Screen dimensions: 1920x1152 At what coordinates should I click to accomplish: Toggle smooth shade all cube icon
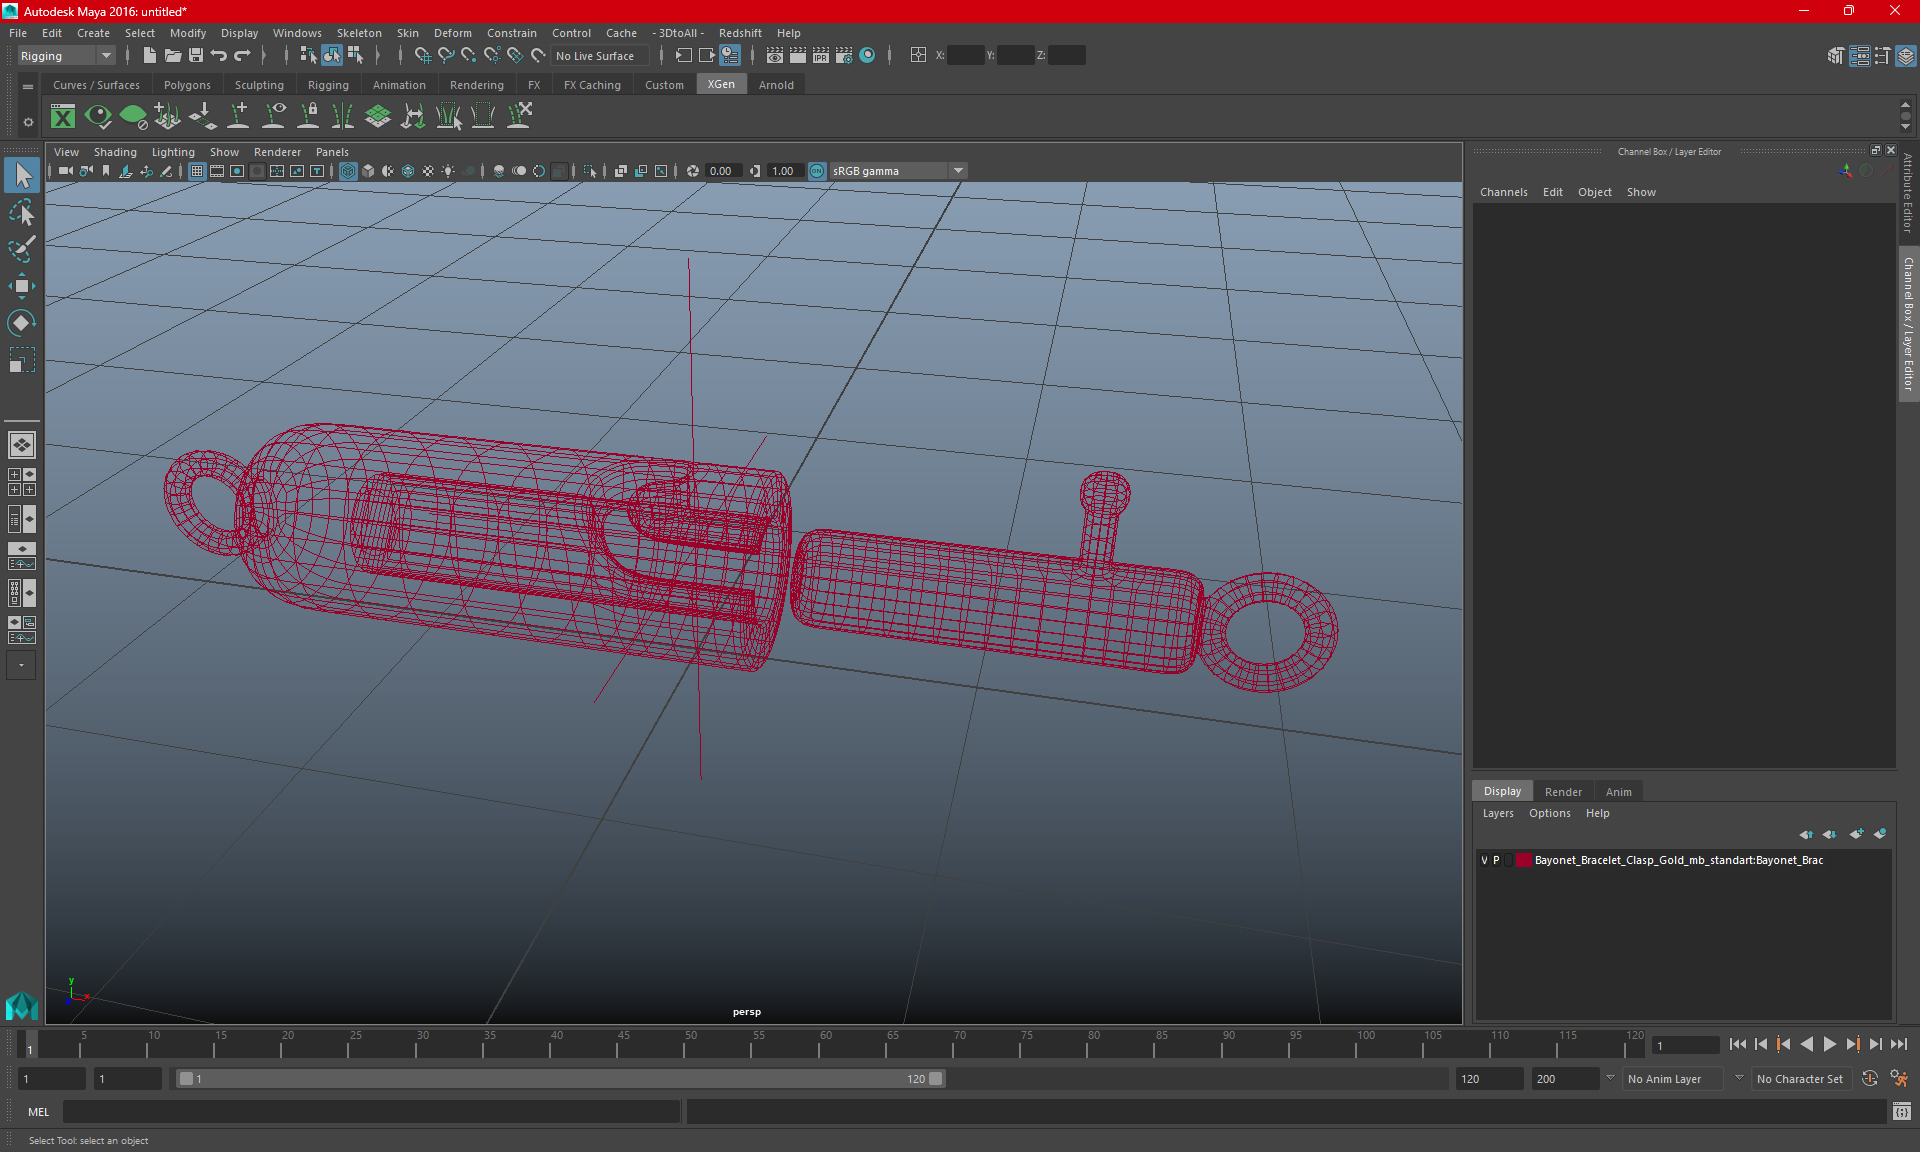pos(368,171)
